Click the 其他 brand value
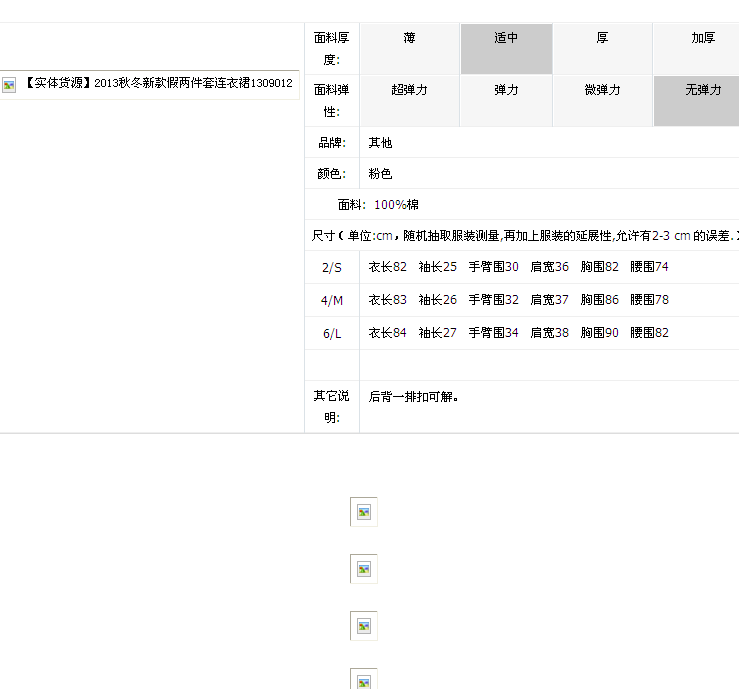 380,143
